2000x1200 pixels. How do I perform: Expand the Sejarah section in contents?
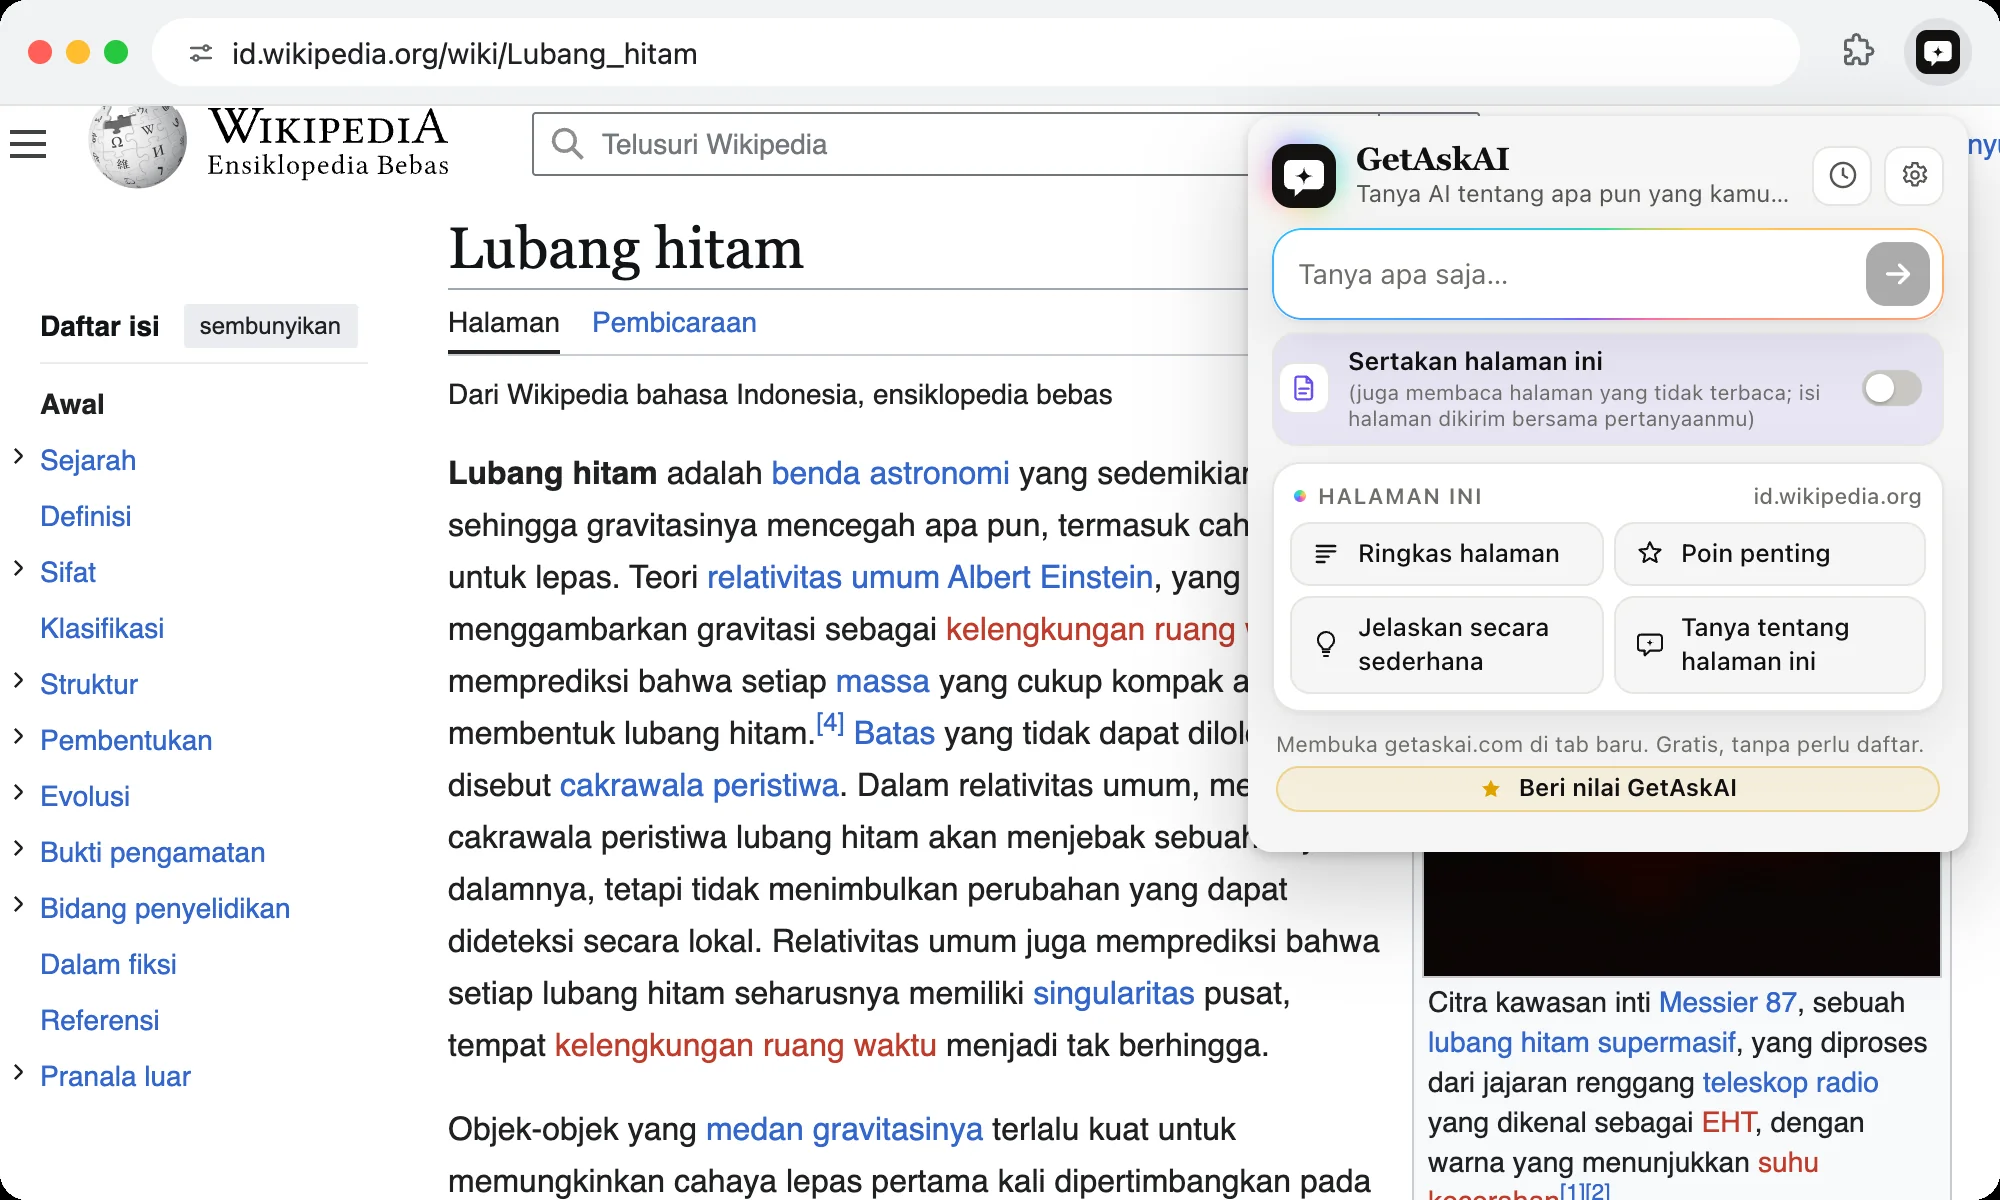(x=18, y=457)
